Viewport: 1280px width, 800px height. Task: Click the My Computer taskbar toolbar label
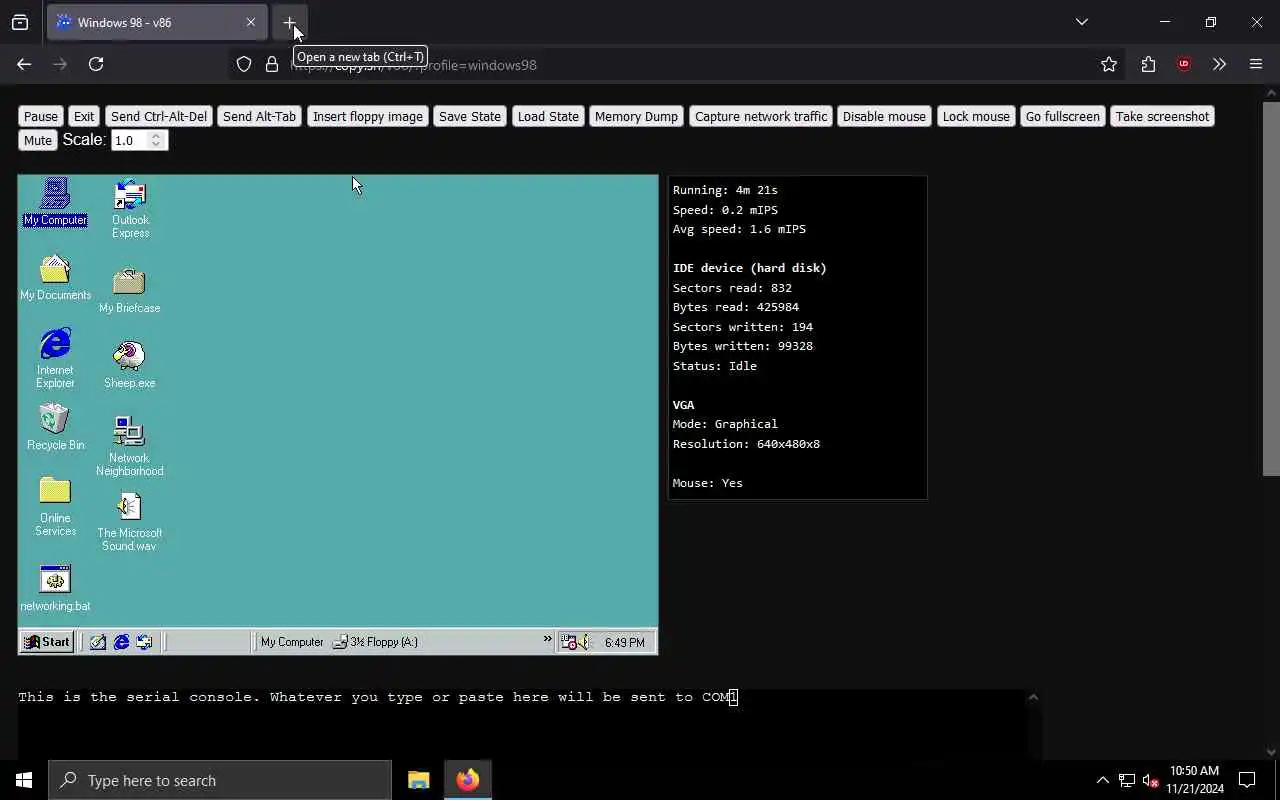coord(292,642)
